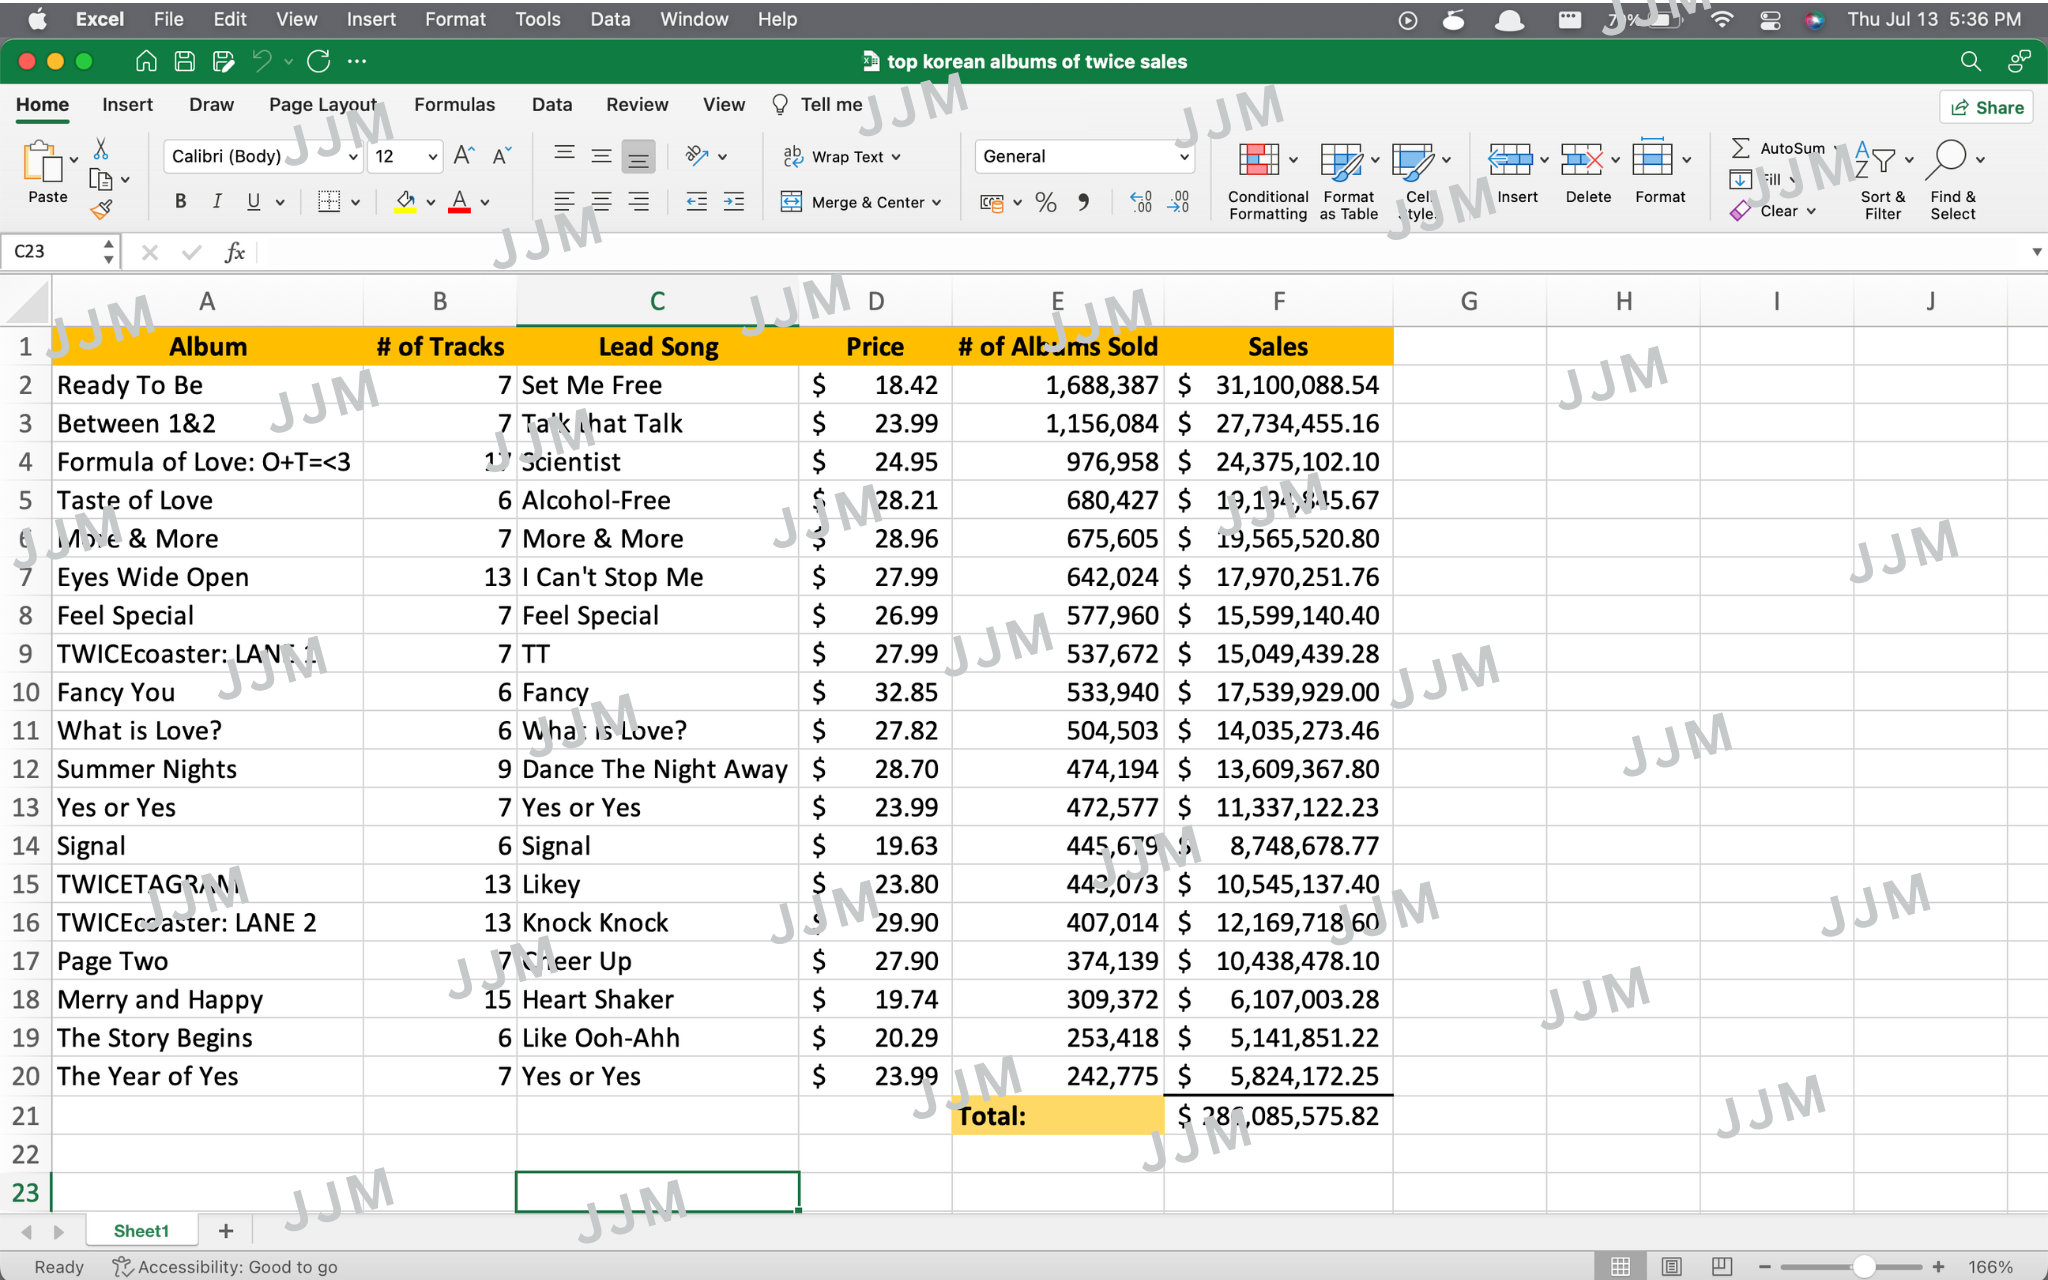This screenshot has height=1280, width=2048.
Task: Click the Share button
Action: [1987, 108]
